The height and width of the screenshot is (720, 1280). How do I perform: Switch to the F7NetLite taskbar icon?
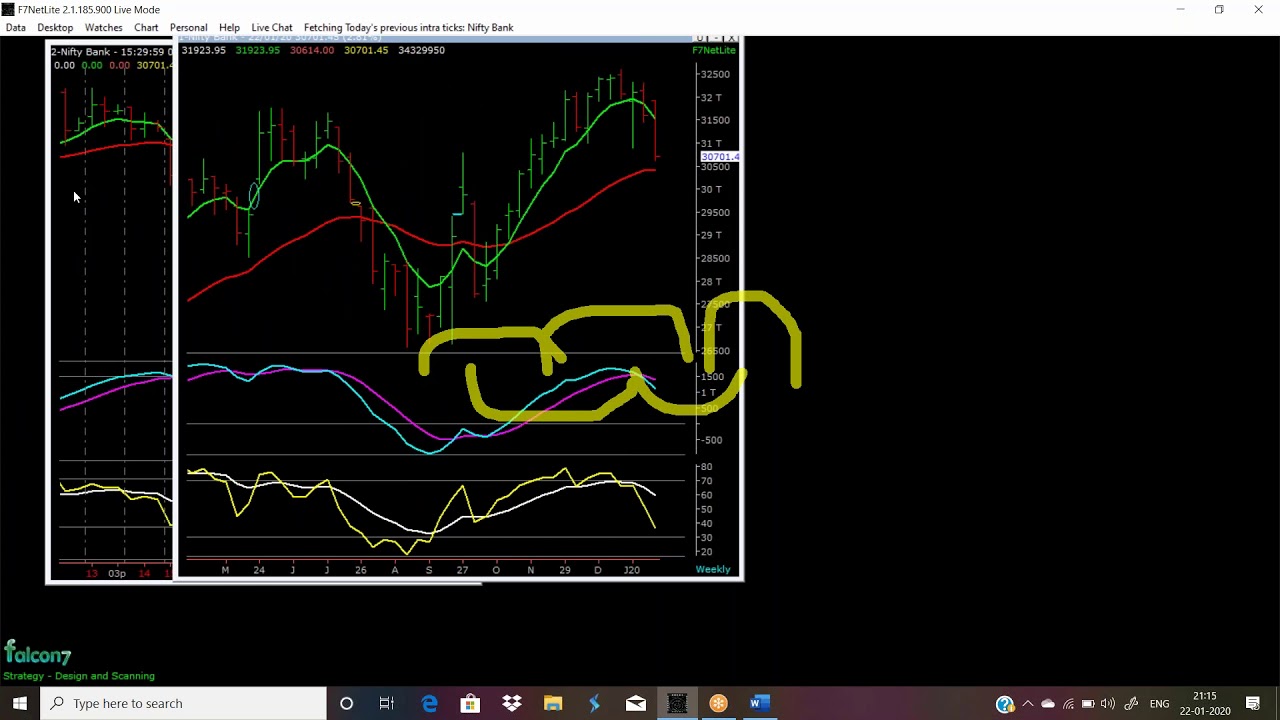tap(677, 703)
